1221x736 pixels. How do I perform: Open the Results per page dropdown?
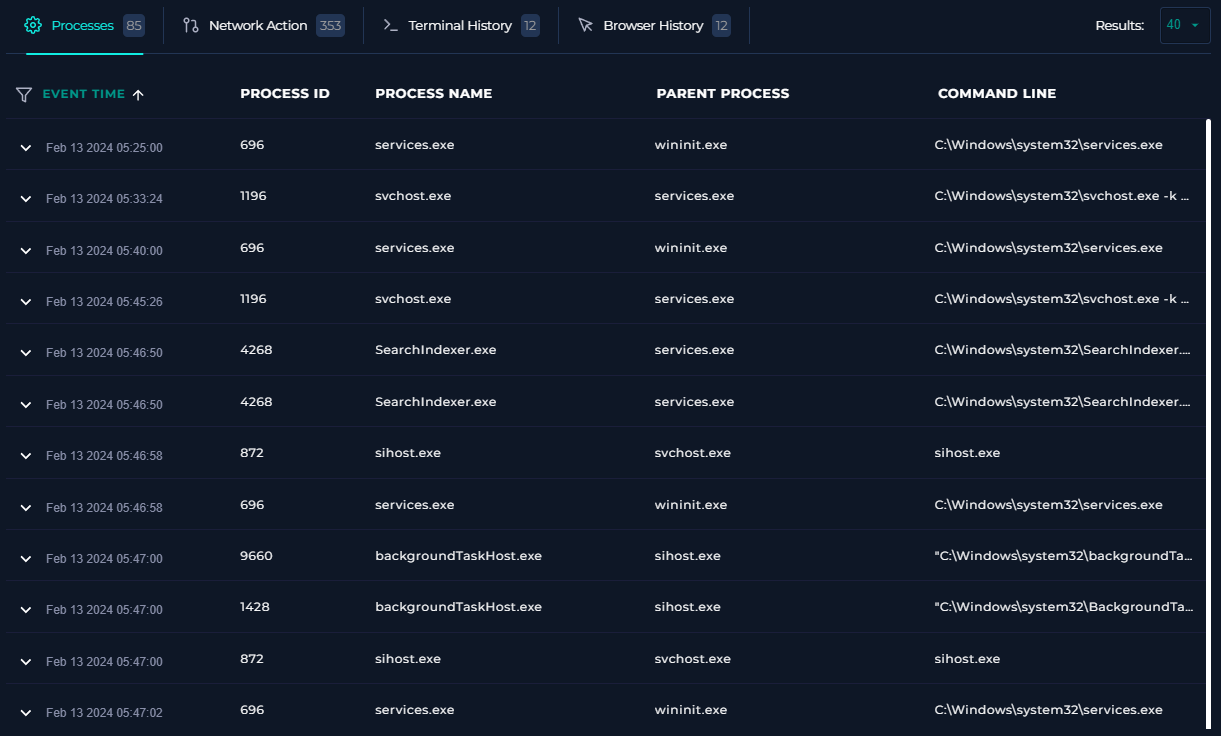click(x=1185, y=25)
